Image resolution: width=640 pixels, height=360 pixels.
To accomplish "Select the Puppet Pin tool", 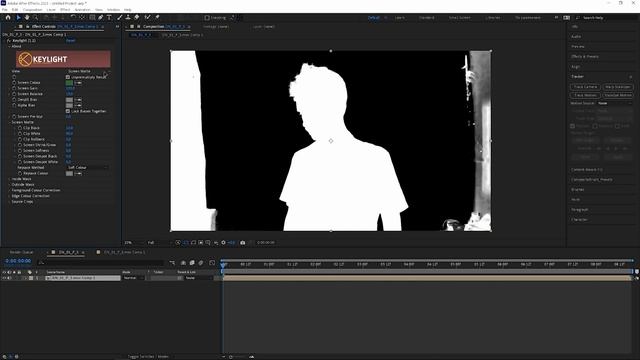I will [157, 18].
